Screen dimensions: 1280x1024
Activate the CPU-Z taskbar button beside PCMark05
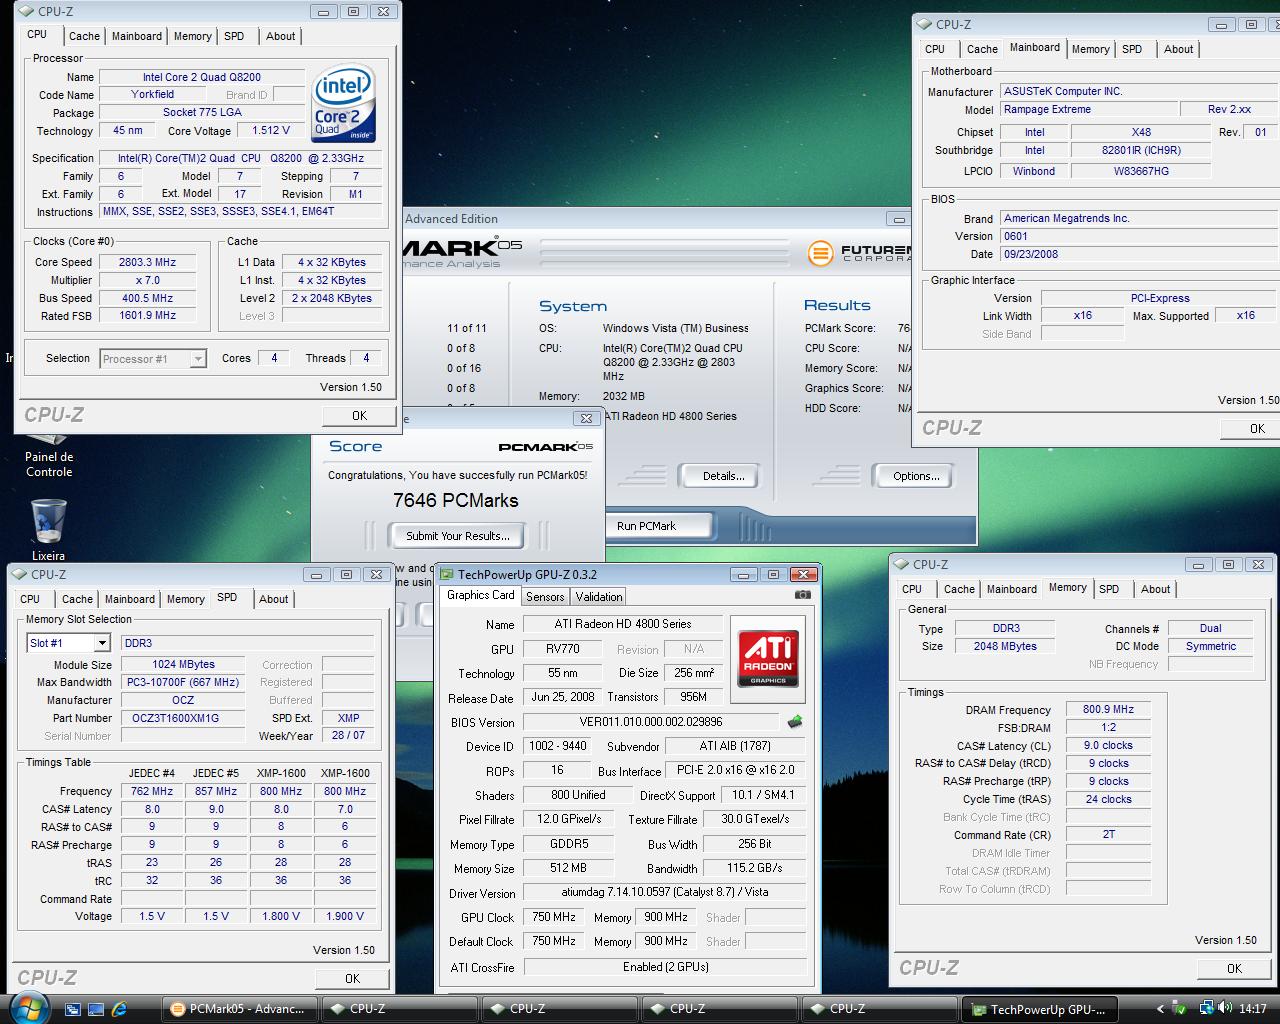(400, 1009)
